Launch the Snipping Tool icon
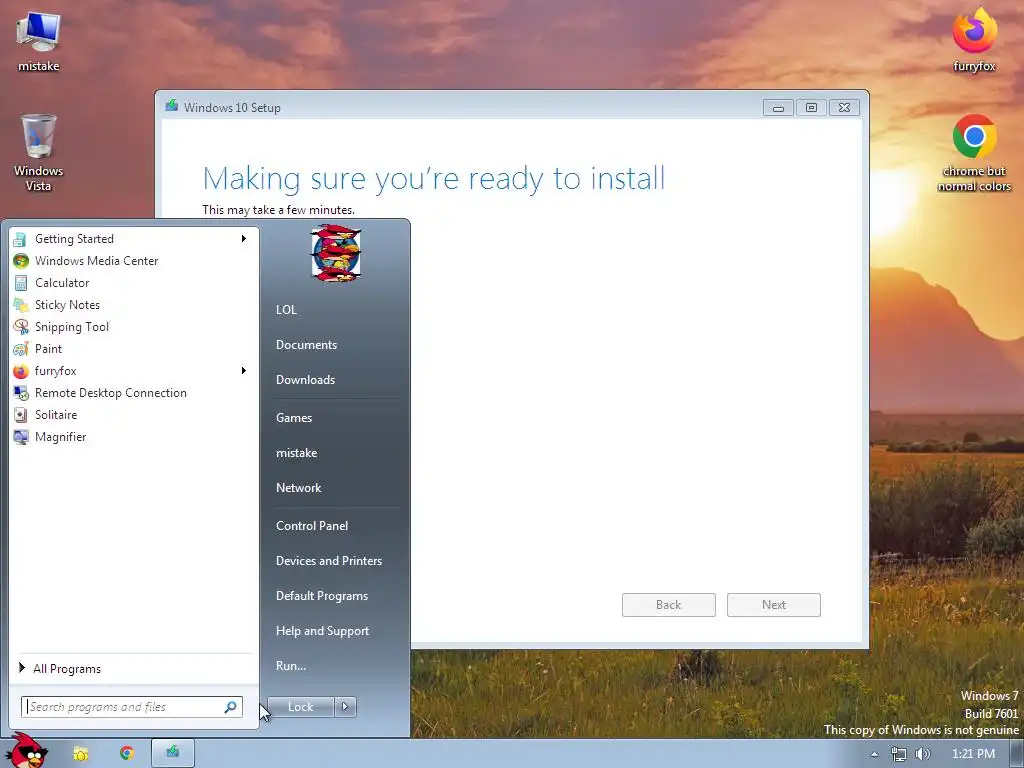1024x768 pixels. click(20, 327)
